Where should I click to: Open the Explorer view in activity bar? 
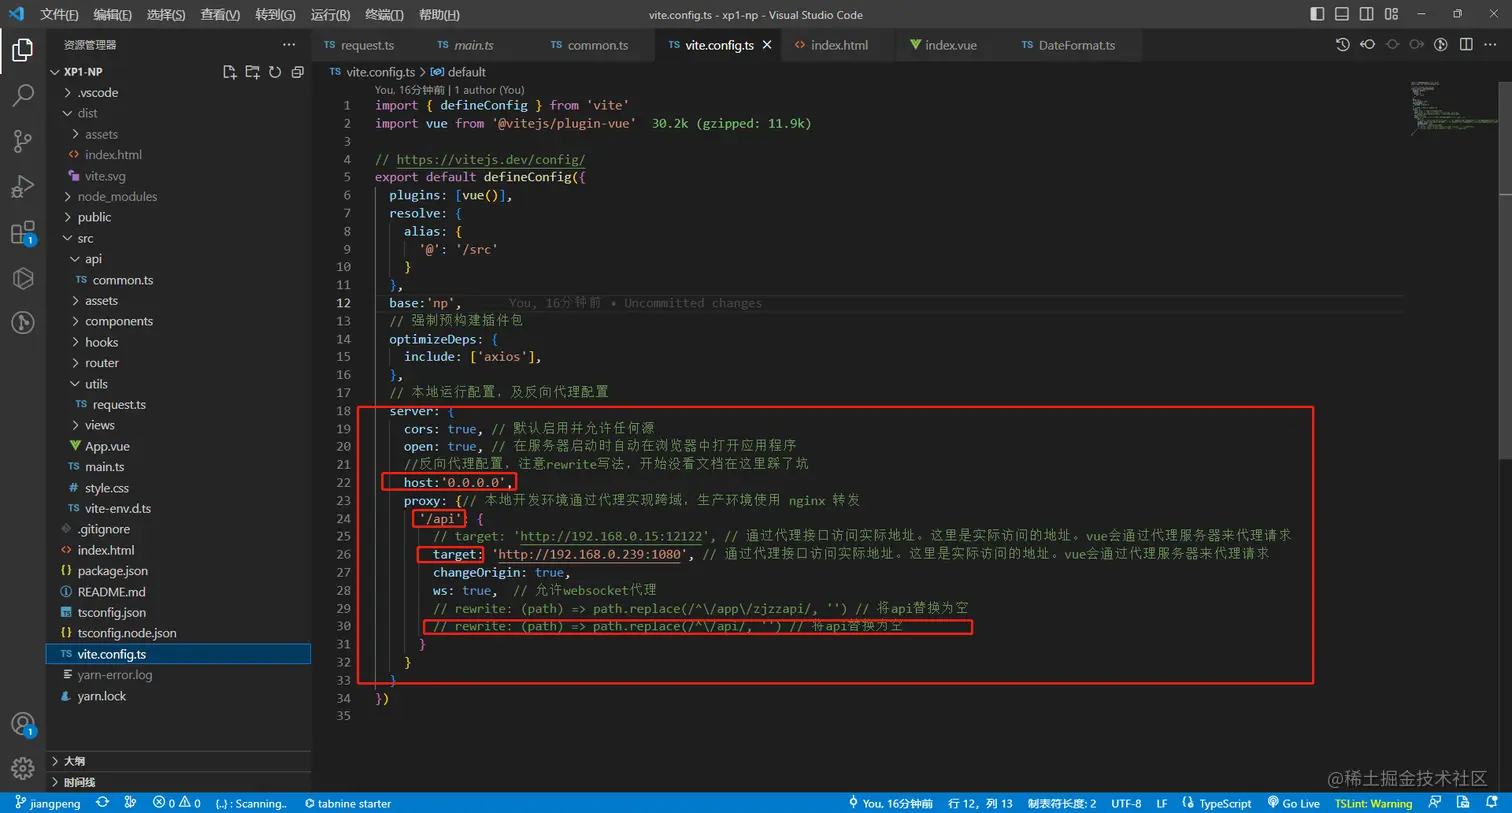tap(22, 50)
